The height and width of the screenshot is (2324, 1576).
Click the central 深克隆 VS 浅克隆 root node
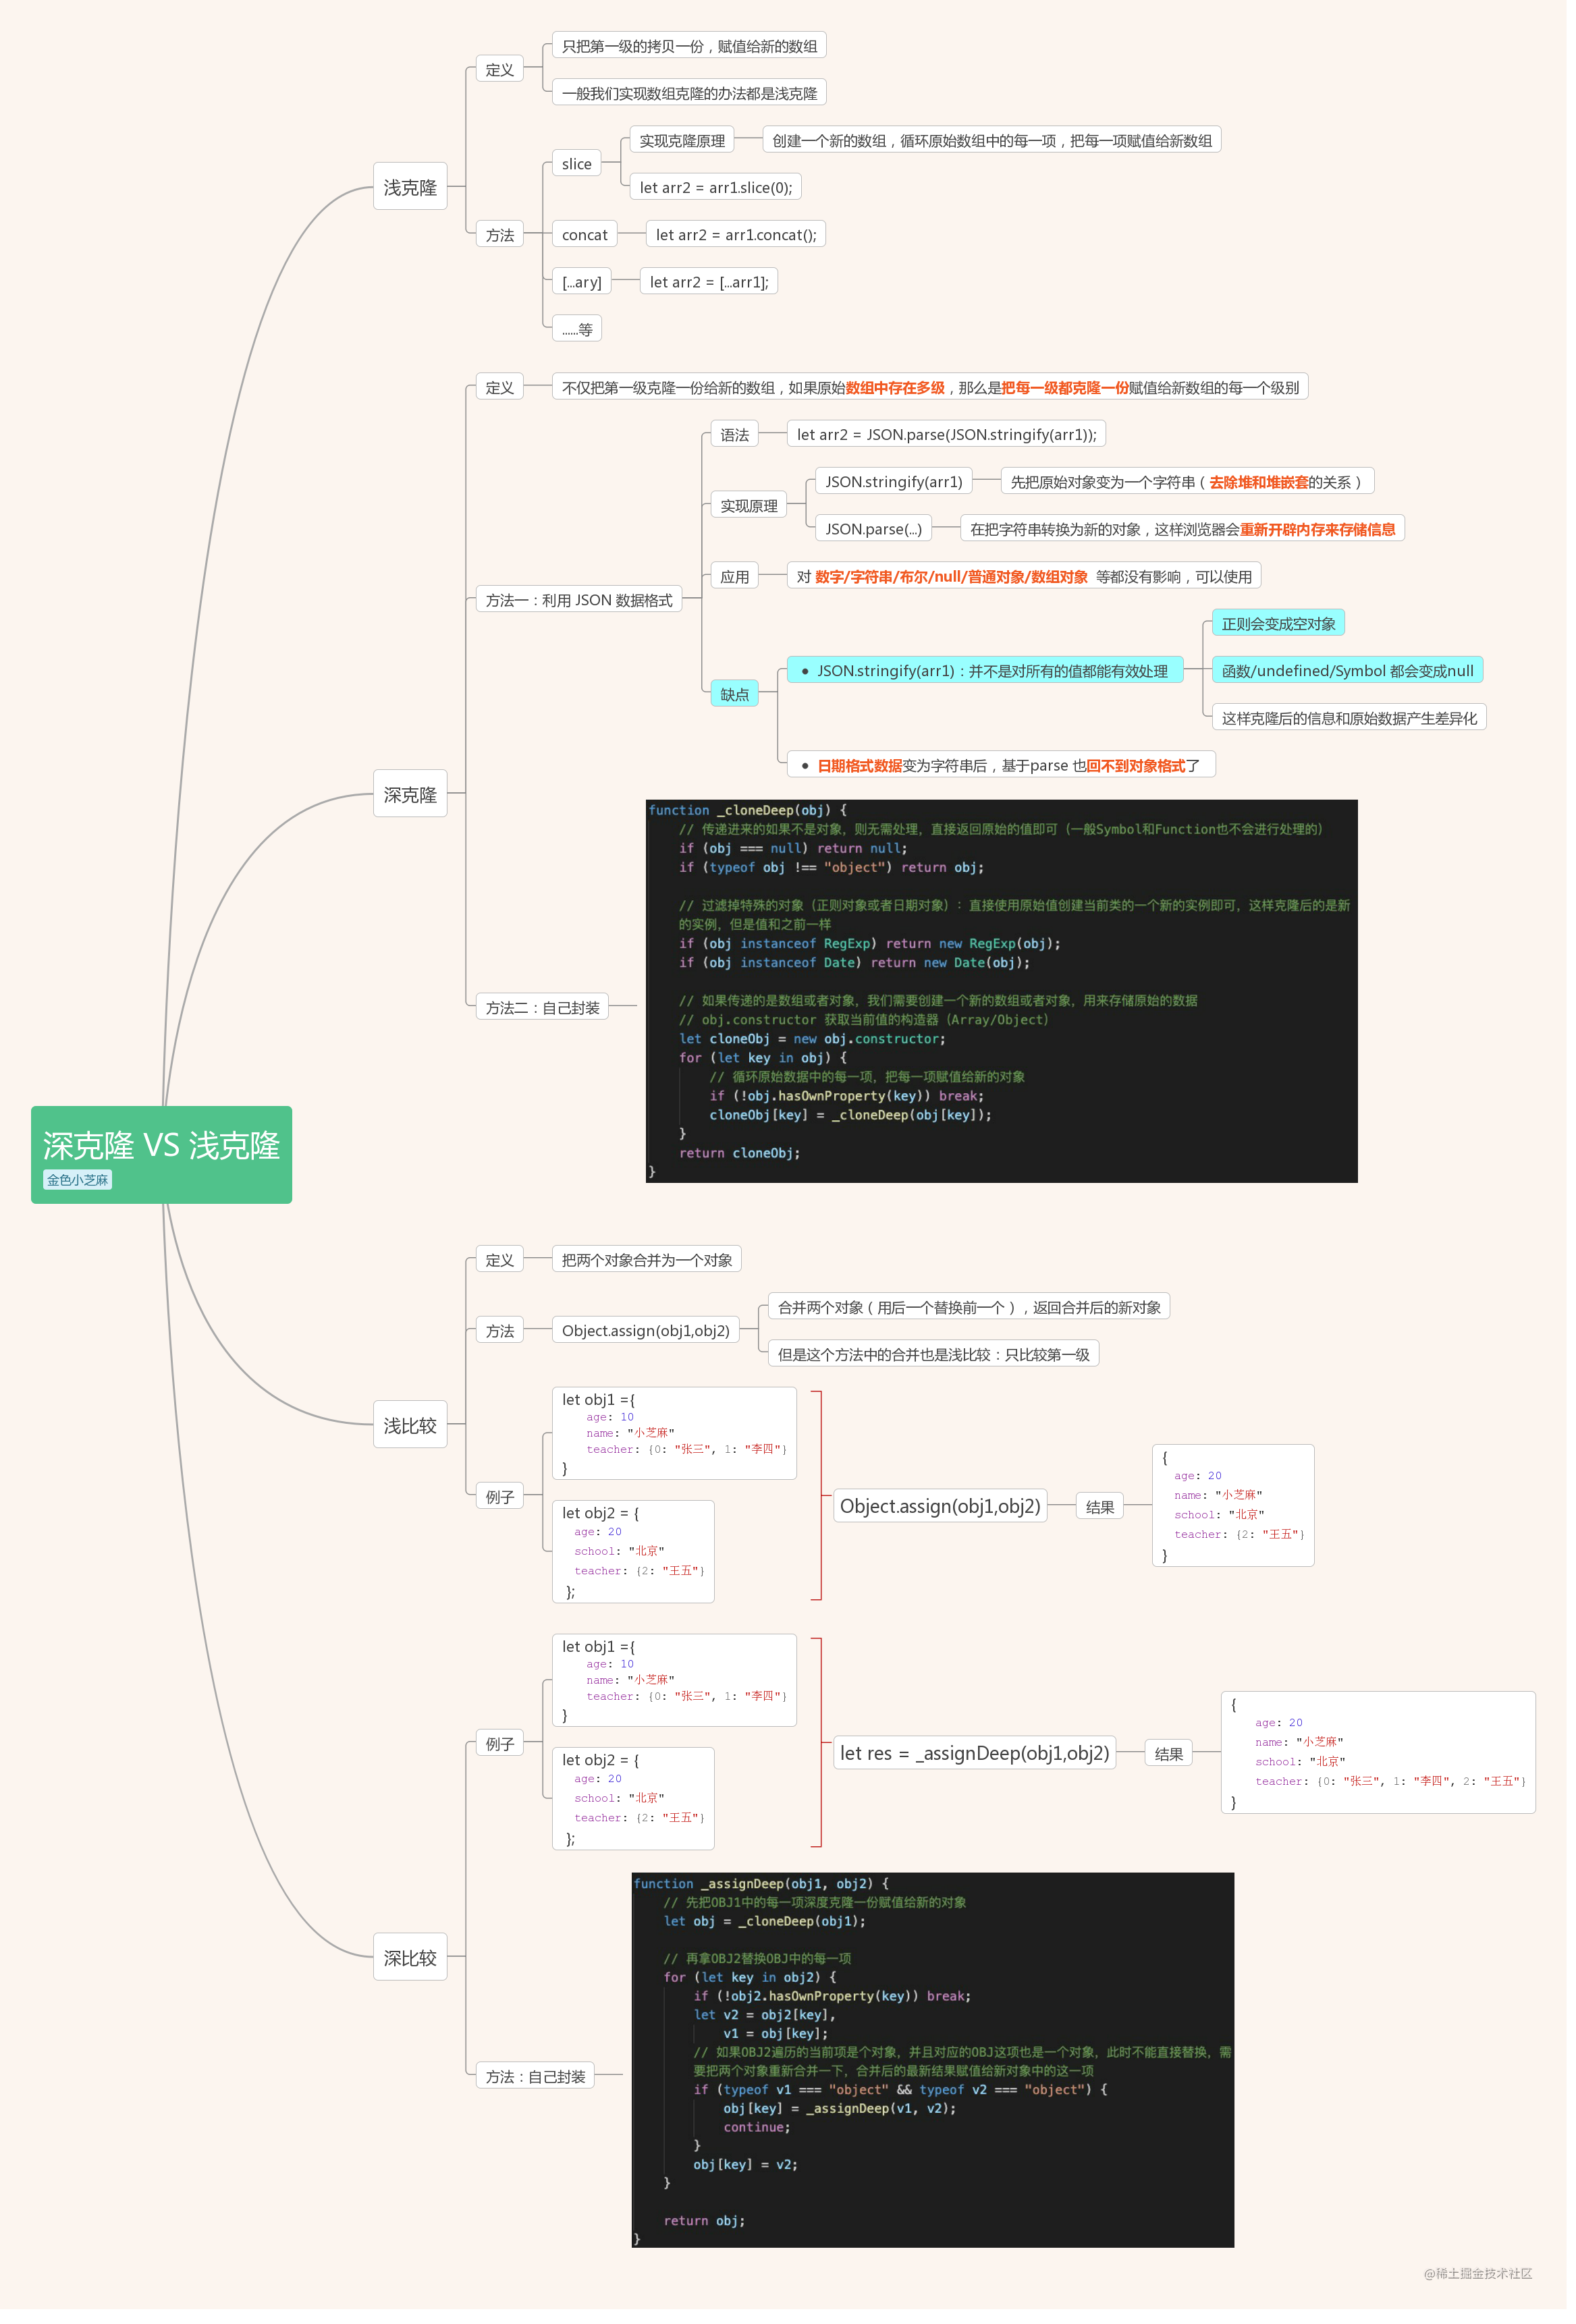[x=161, y=1145]
